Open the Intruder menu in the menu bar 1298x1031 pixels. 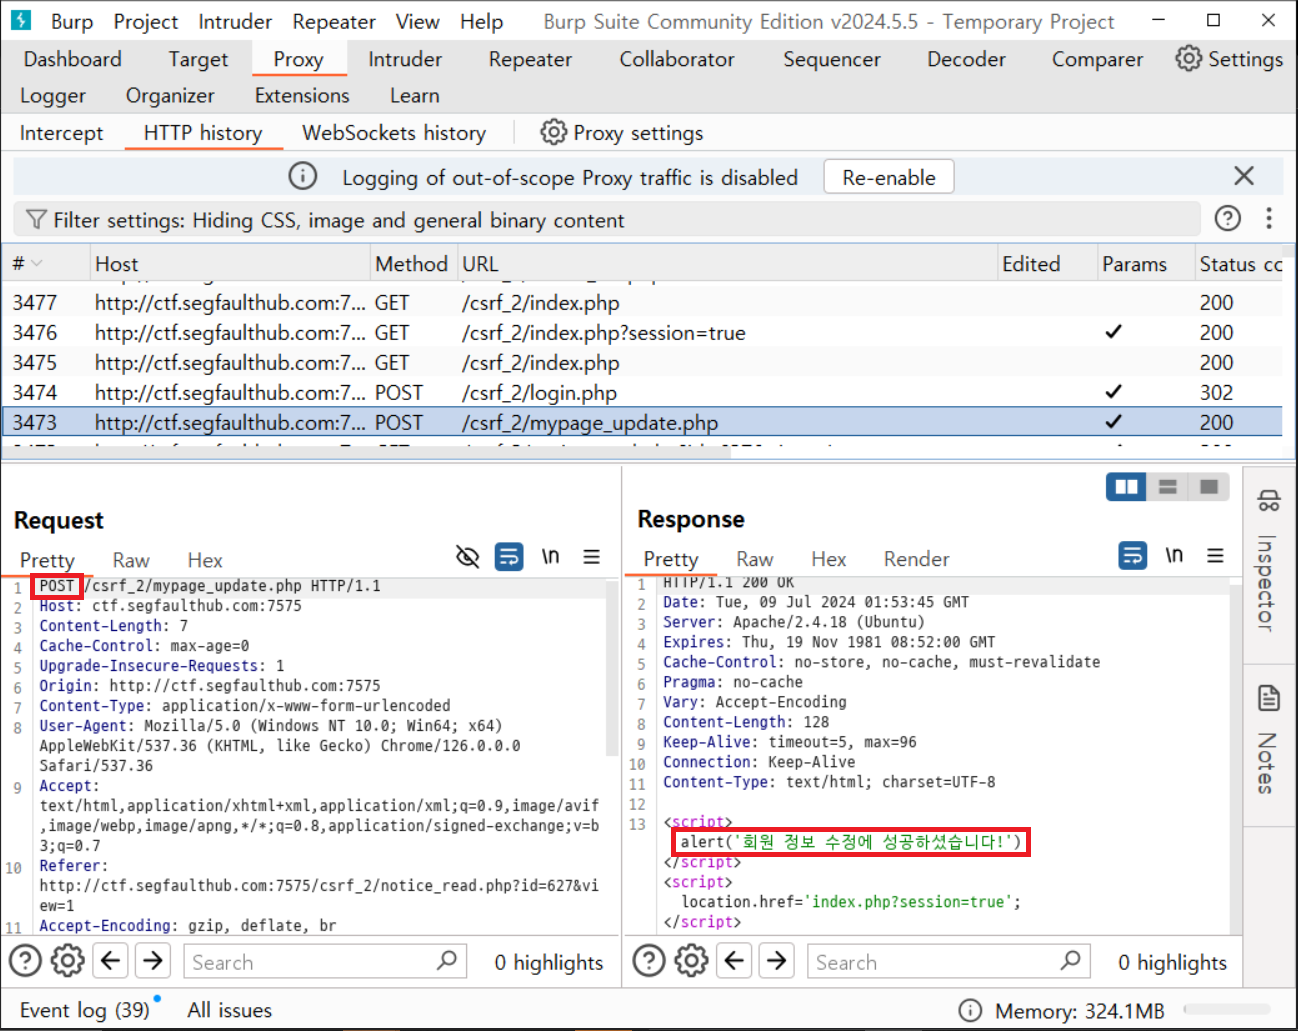point(235,21)
